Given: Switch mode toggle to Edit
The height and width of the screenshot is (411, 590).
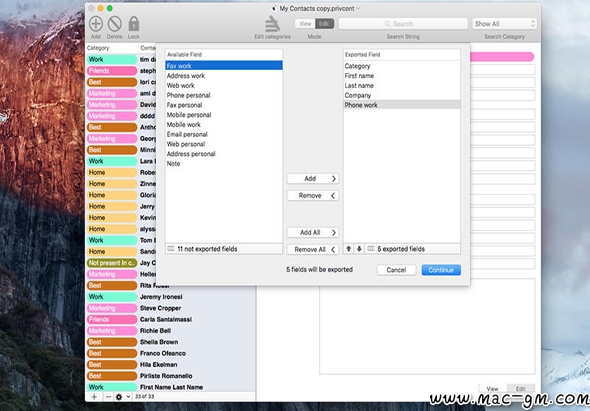Looking at the screenshot, I should pyautogui.click(x=324, y=24).
